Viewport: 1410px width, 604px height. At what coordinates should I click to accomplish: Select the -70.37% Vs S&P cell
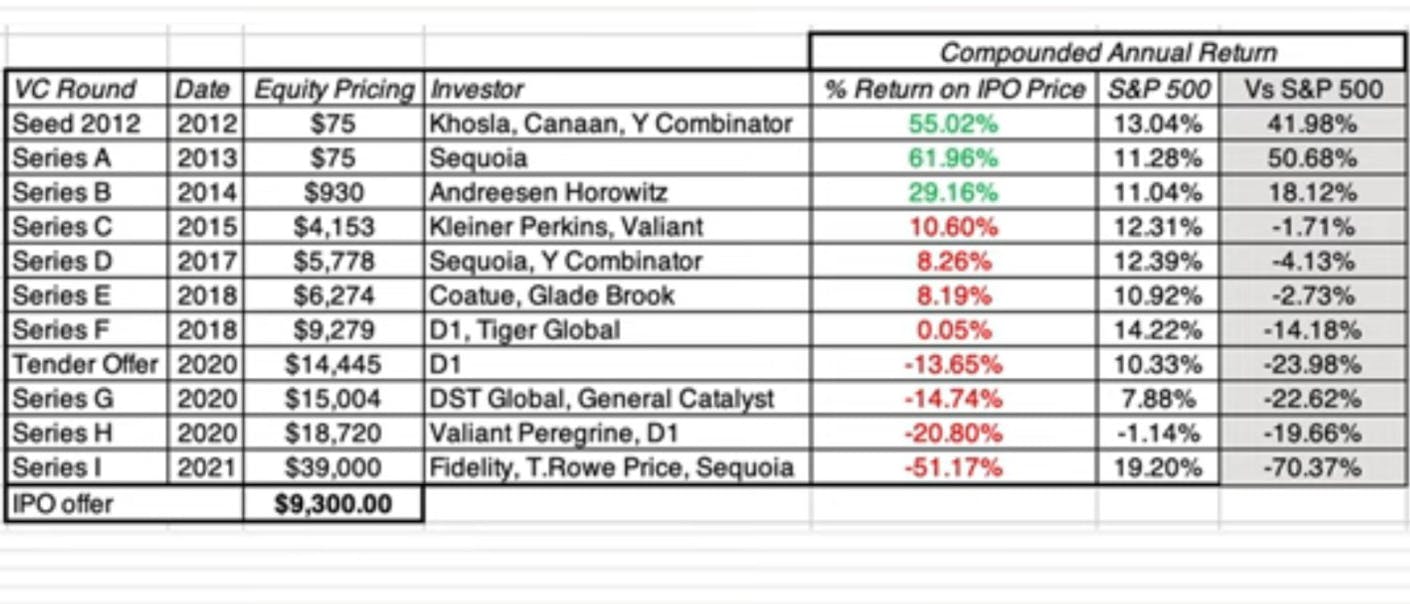pos(1312,467)
